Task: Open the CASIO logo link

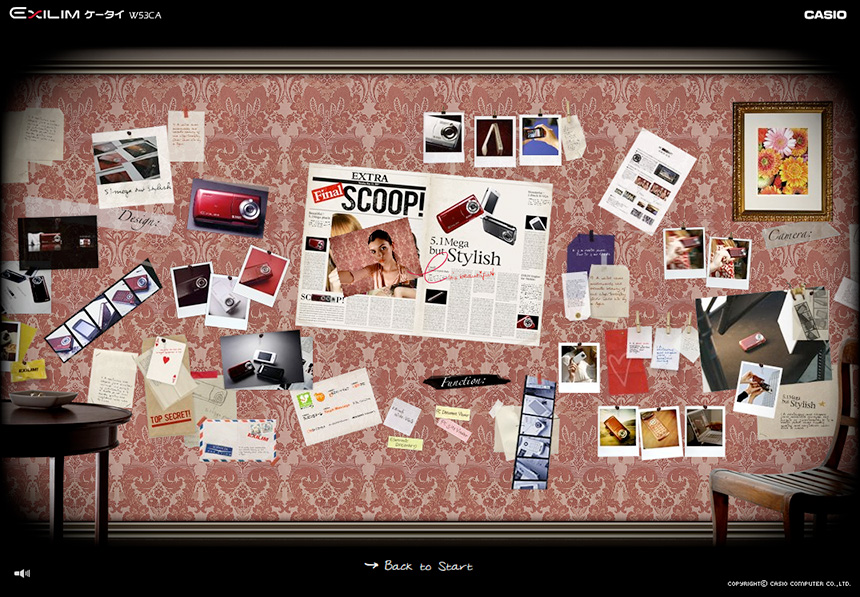Action: [825, 15]
